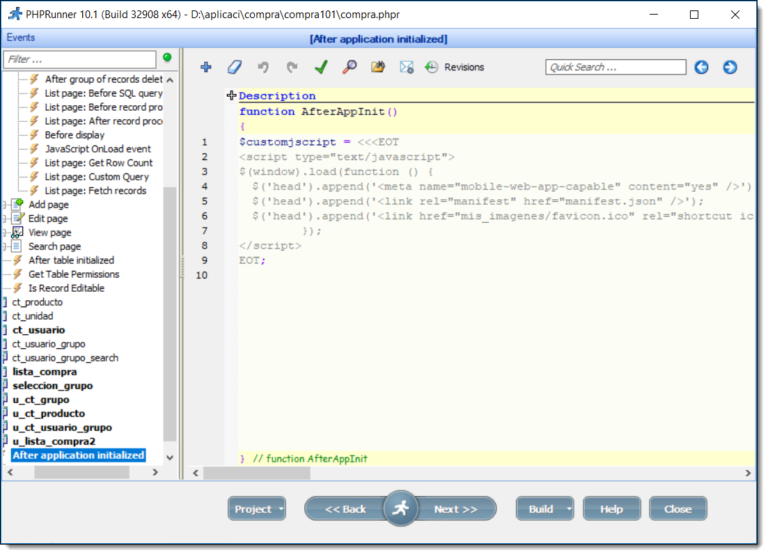Click code editor scroll right arrow

(x=748, y=473)
